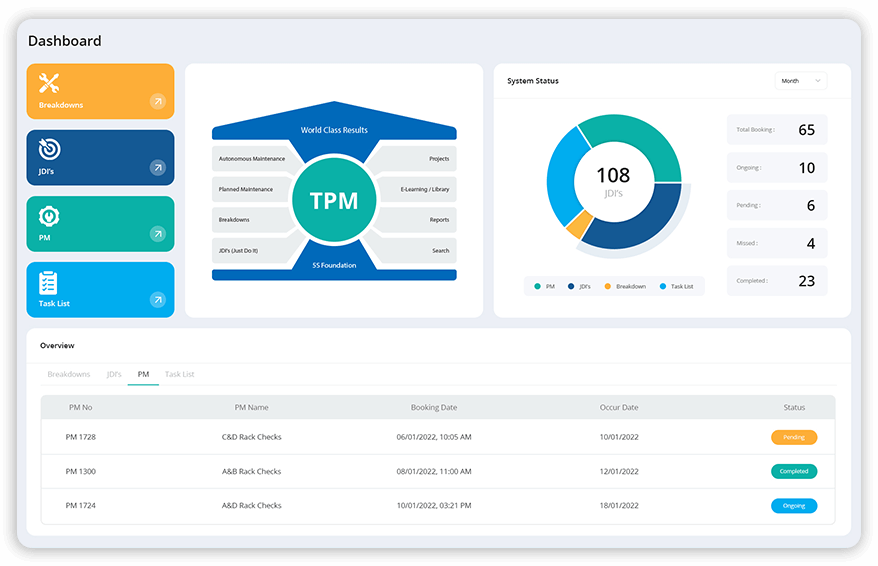Open the PM card arrow icon
Viewport: 878px width, 566px height.
point(157,234)
